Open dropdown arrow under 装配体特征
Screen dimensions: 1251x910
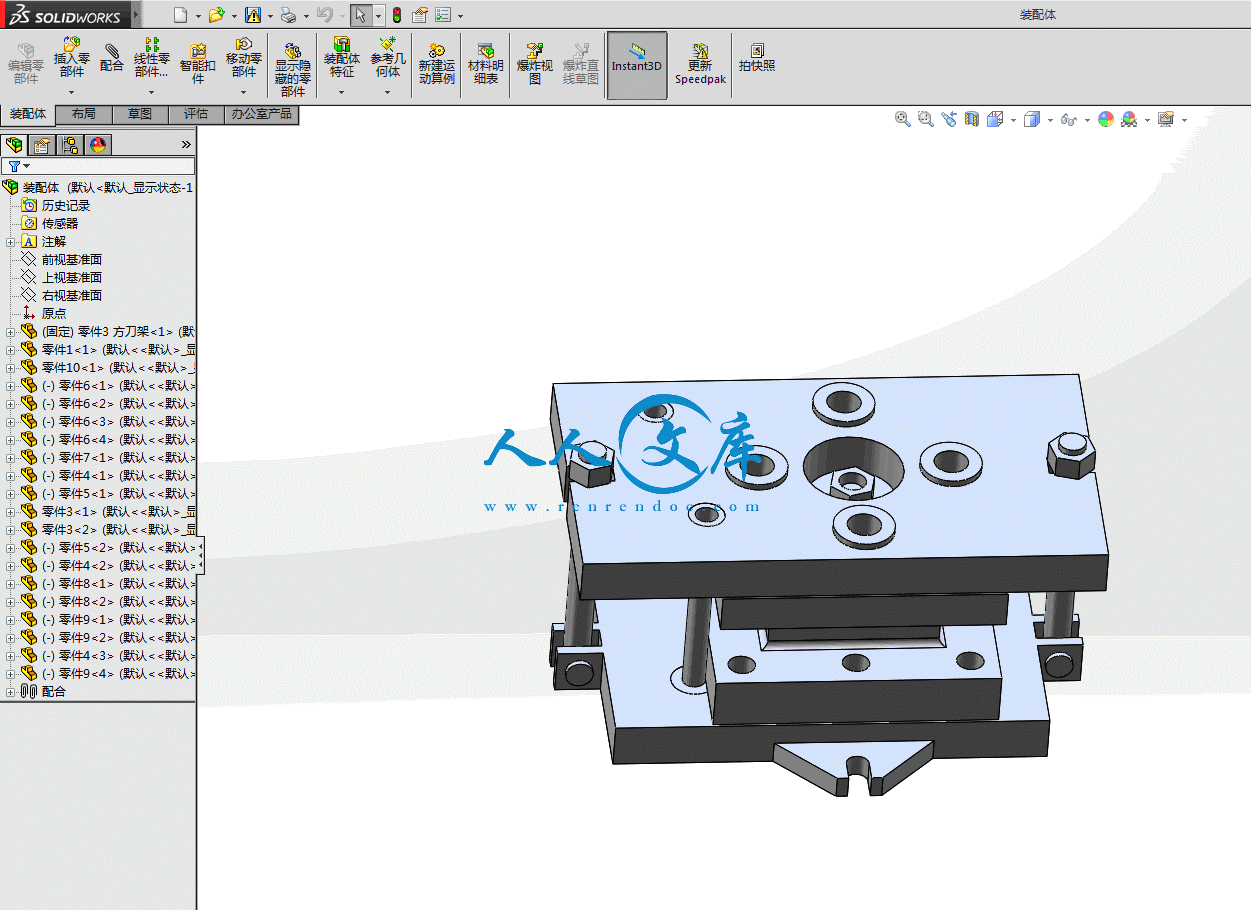[341, 93]
